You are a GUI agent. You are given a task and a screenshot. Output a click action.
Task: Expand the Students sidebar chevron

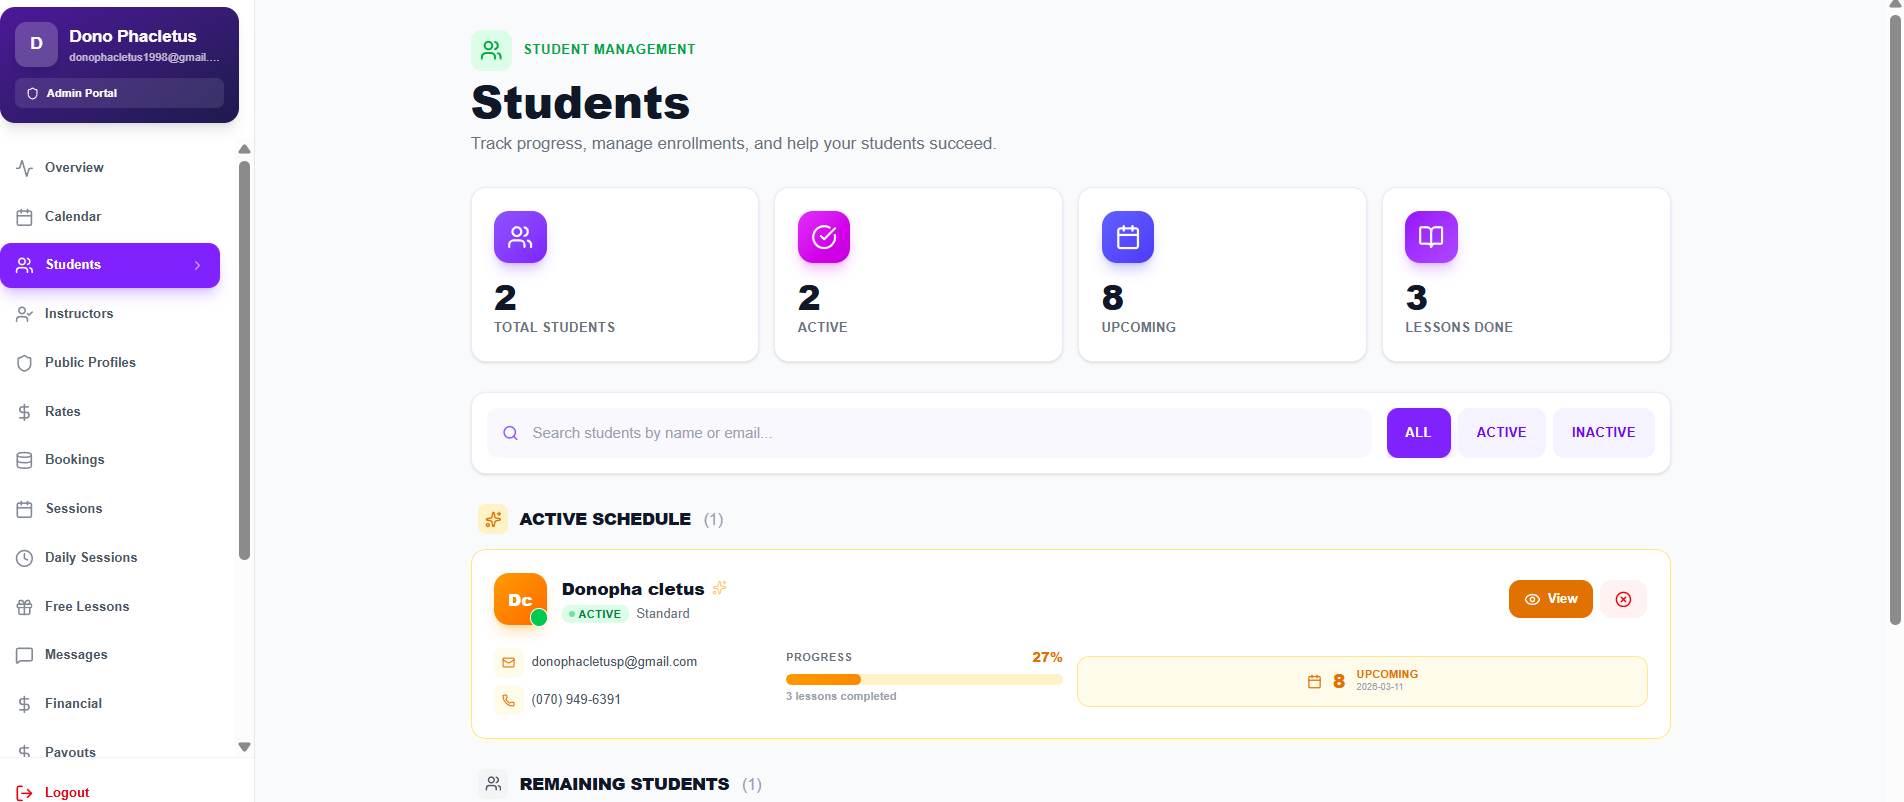[x=198, y=265]
